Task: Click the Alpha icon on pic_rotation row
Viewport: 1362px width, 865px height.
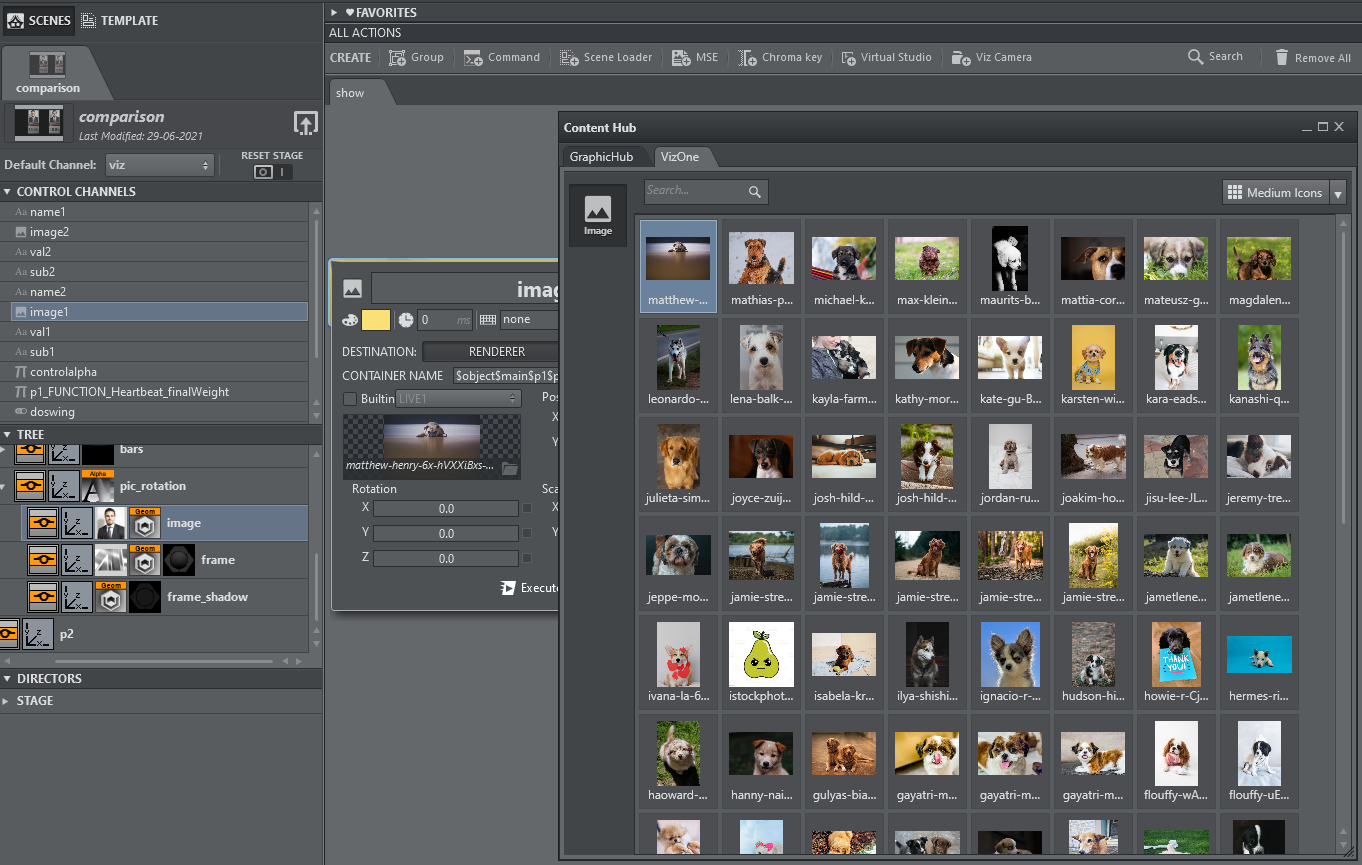Action: coord(98,486)
